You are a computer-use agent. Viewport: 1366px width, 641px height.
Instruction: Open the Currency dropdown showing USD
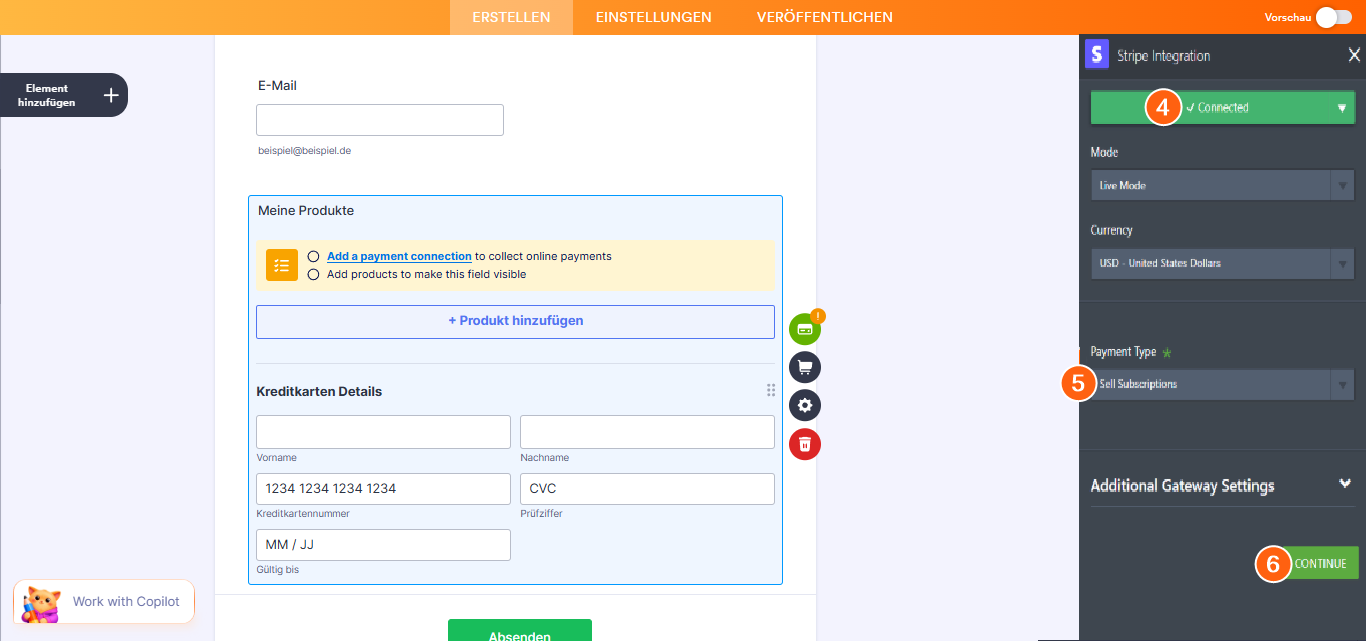pos(1221,263)
